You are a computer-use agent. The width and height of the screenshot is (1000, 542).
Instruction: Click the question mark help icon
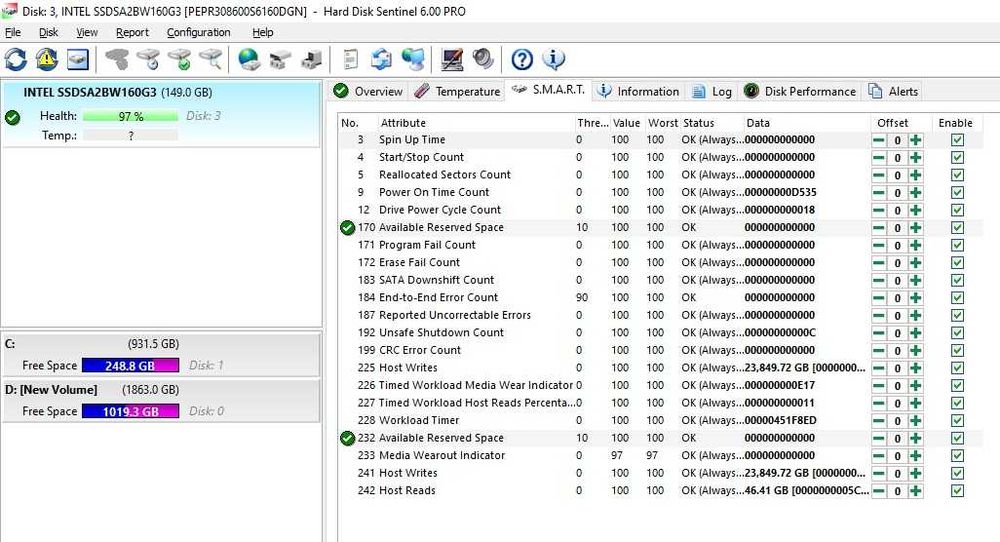tap(522, 59)
